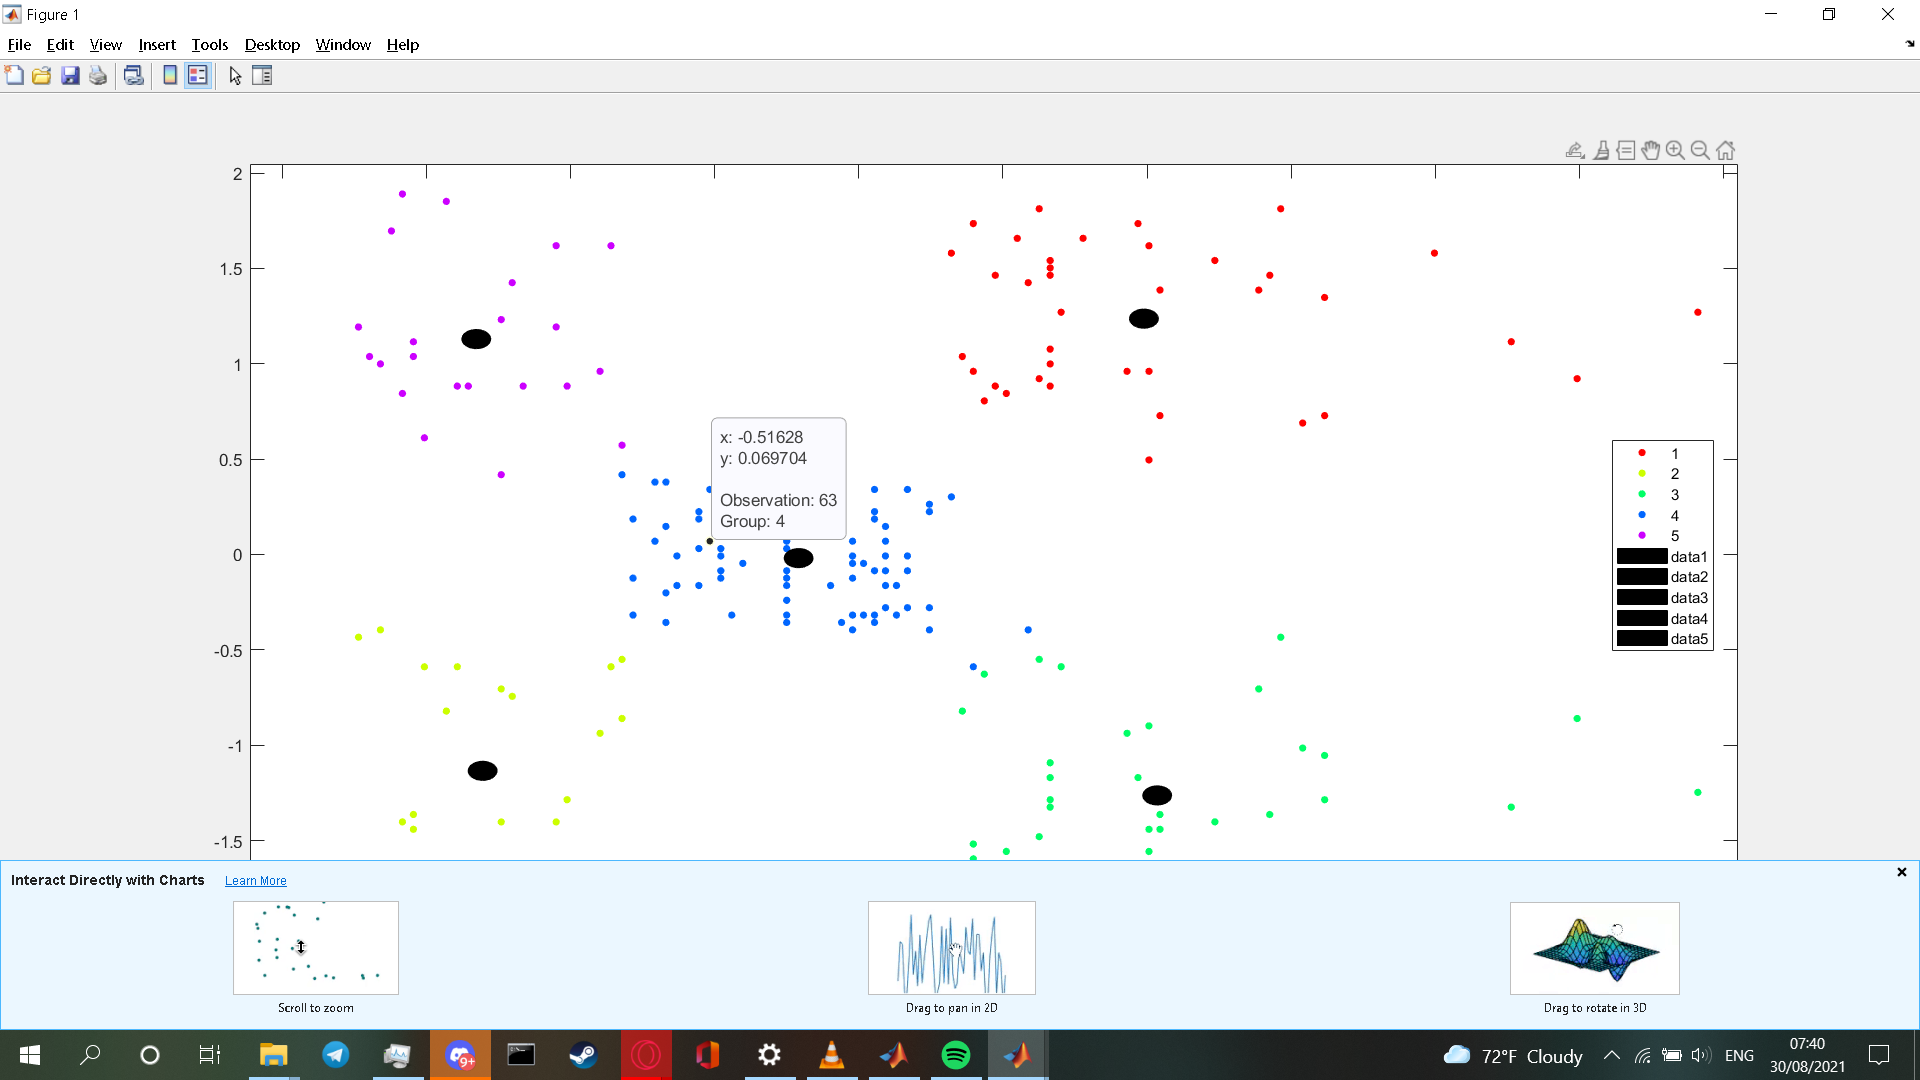Save the figure using the save icon
This screenshot has height=1080, width=1920.
click(x=69, y=75)
